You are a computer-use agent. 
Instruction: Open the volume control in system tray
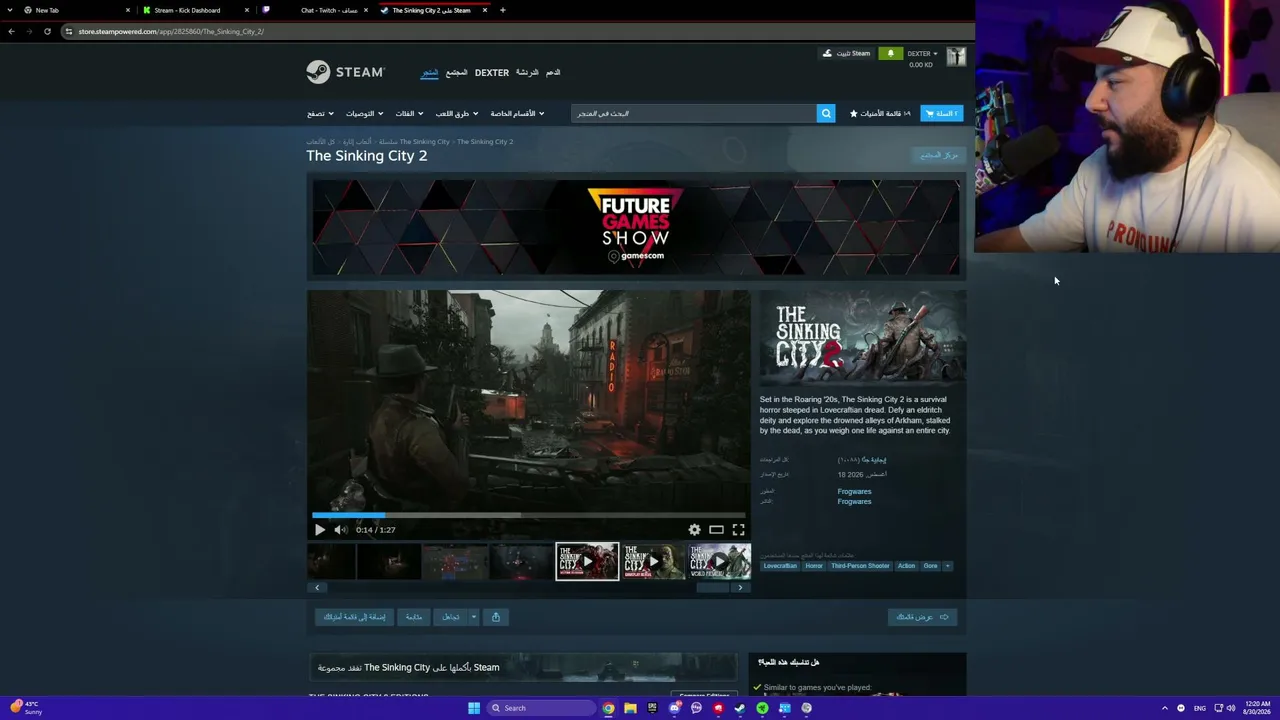pos(1230,708)
